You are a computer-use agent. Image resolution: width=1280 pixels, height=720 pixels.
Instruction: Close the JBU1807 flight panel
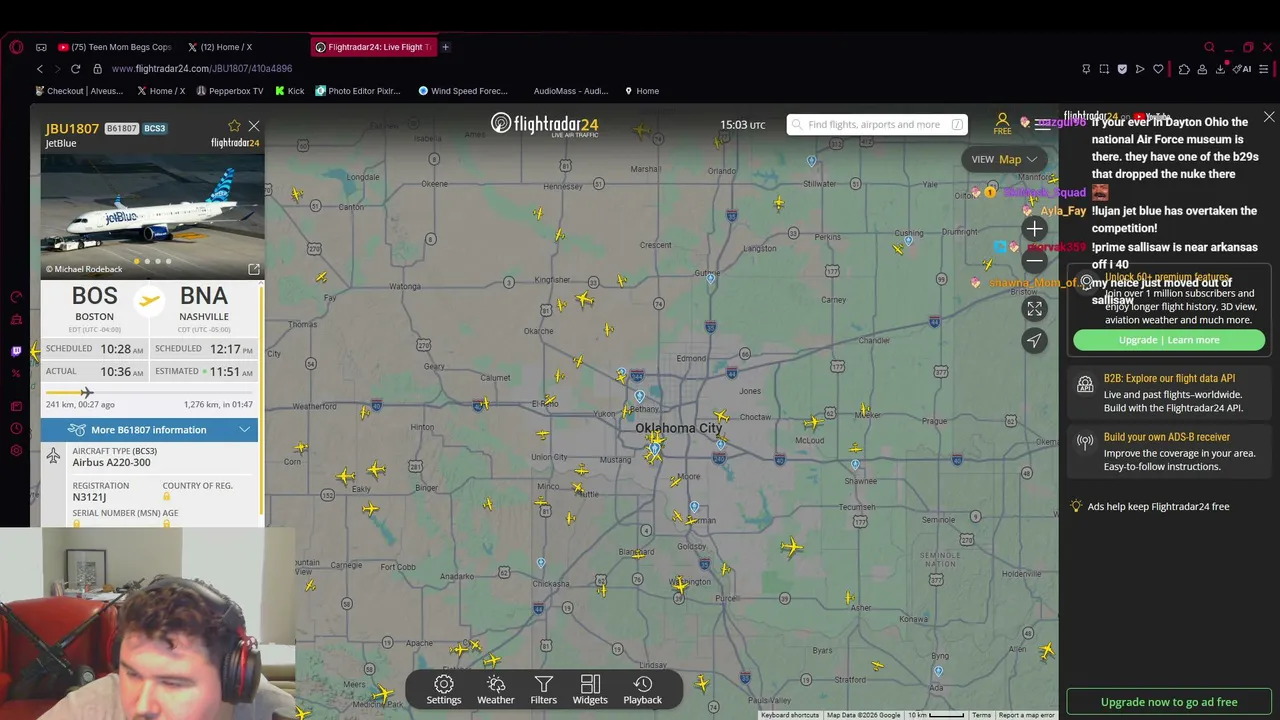tap(254, 126)
